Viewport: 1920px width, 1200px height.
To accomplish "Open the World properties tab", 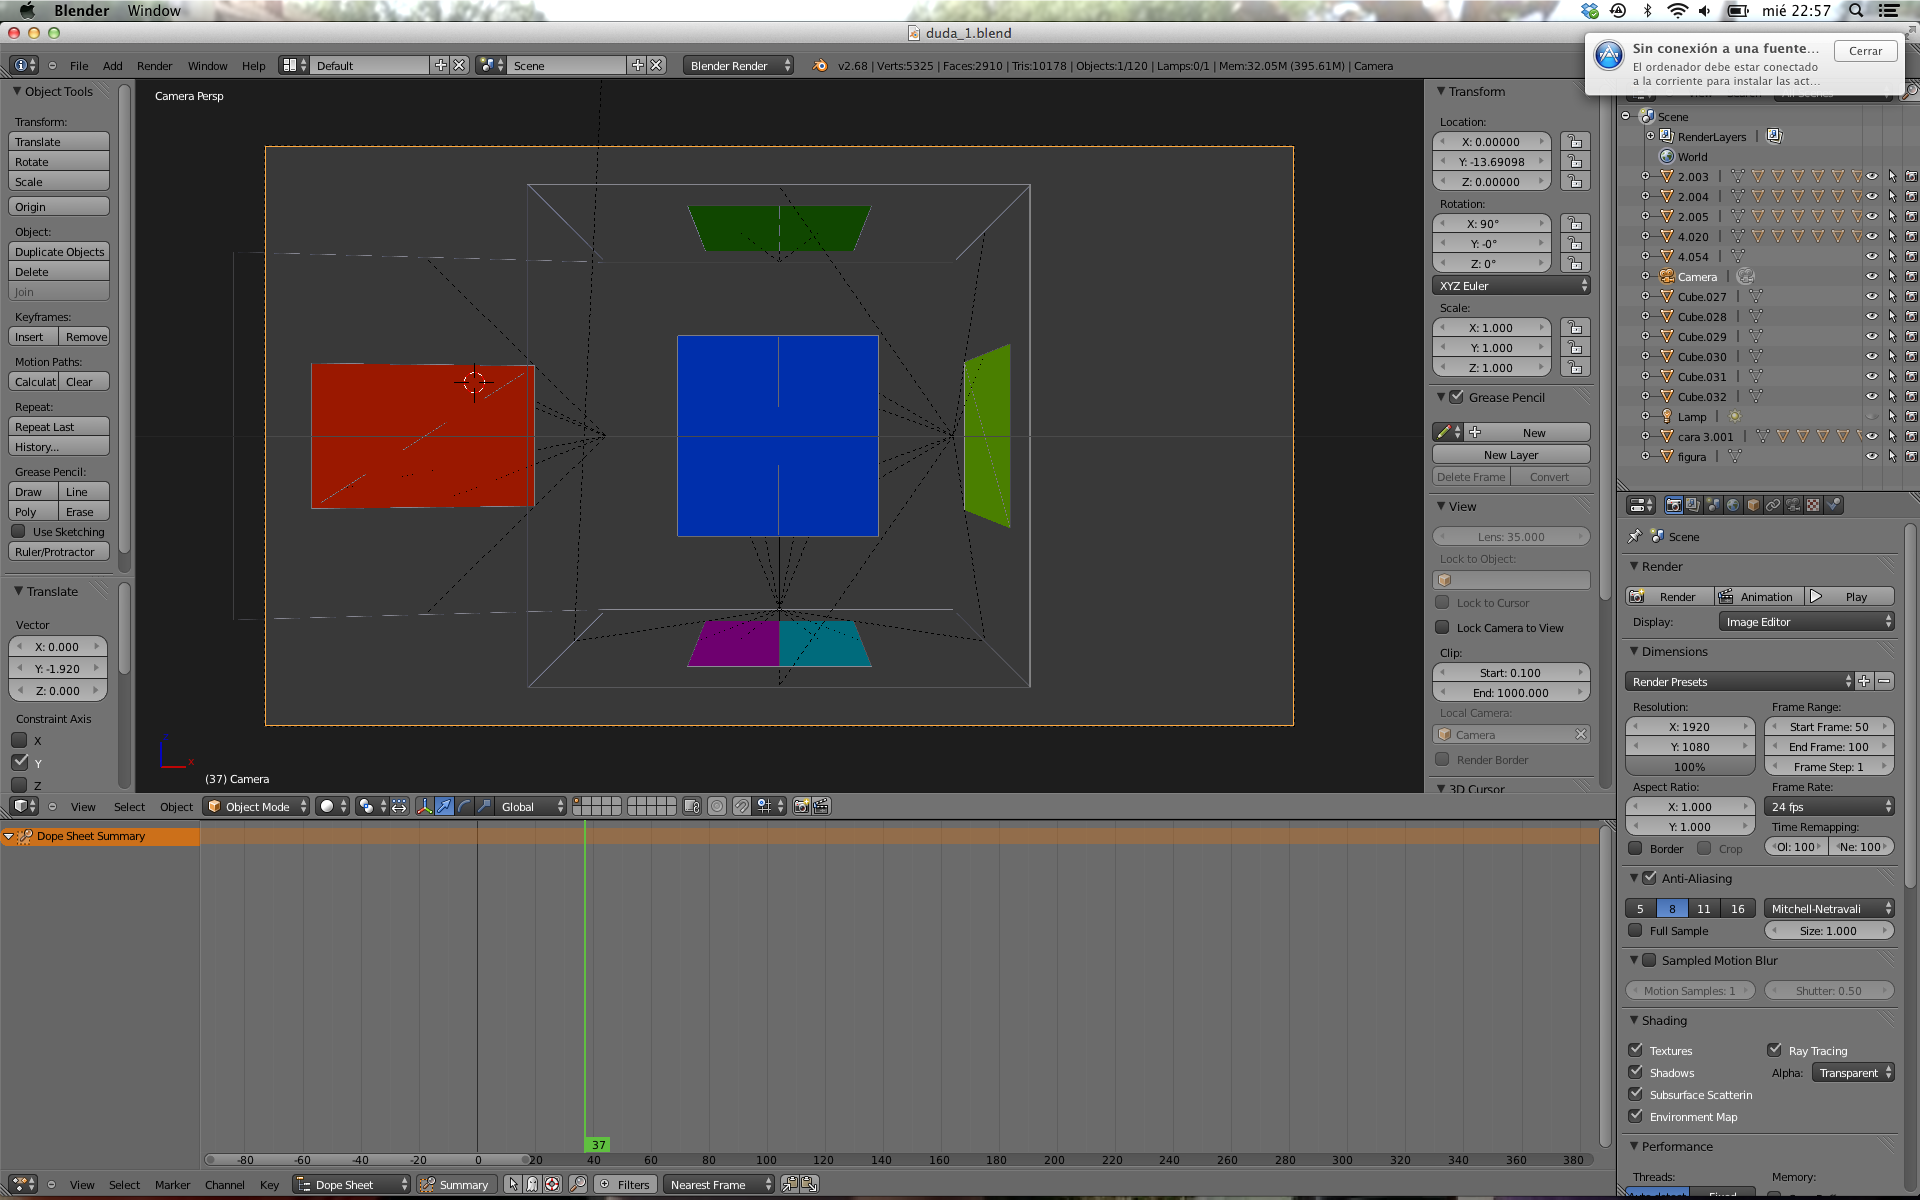I will [1733, 505].
